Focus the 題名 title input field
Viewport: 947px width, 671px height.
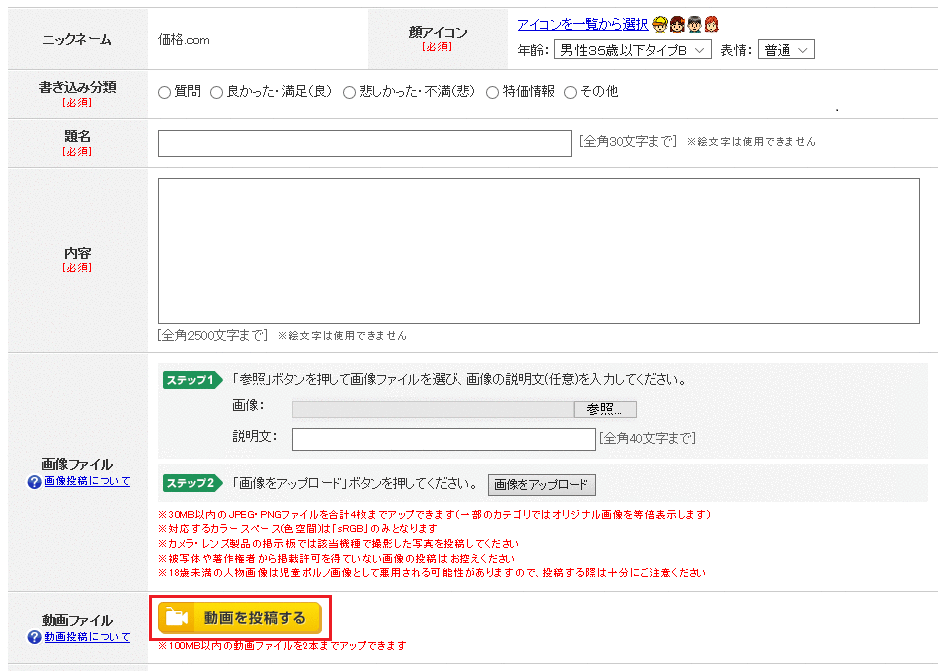(365, 143)
